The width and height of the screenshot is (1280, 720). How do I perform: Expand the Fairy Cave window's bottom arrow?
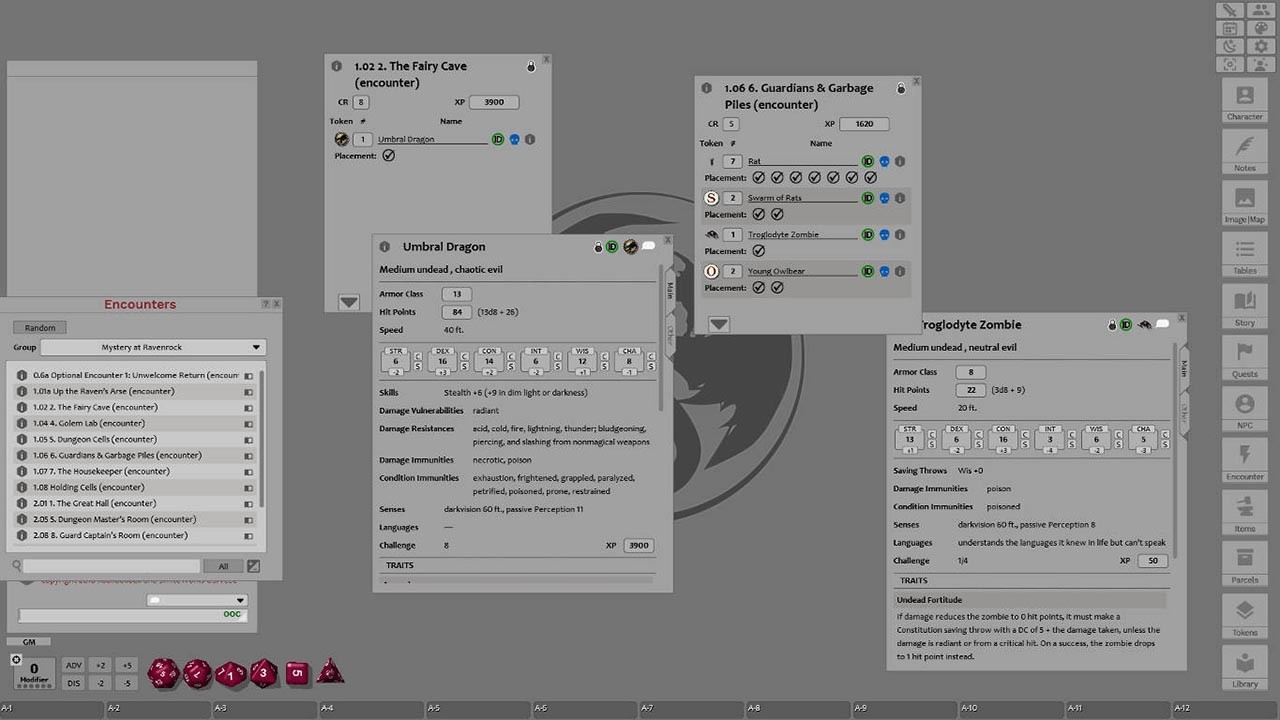tap(349, 302)
